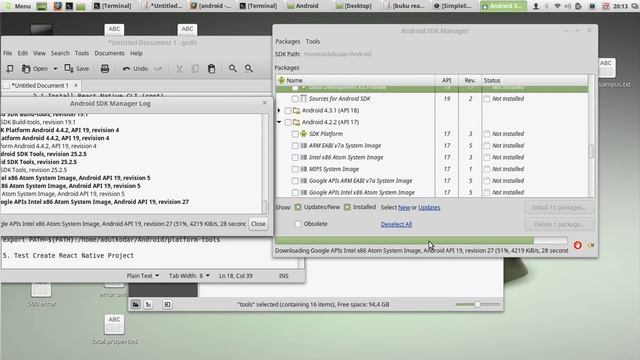Open gedit Documents menu
Screen dimensions: 640x360
coord(109,53)
